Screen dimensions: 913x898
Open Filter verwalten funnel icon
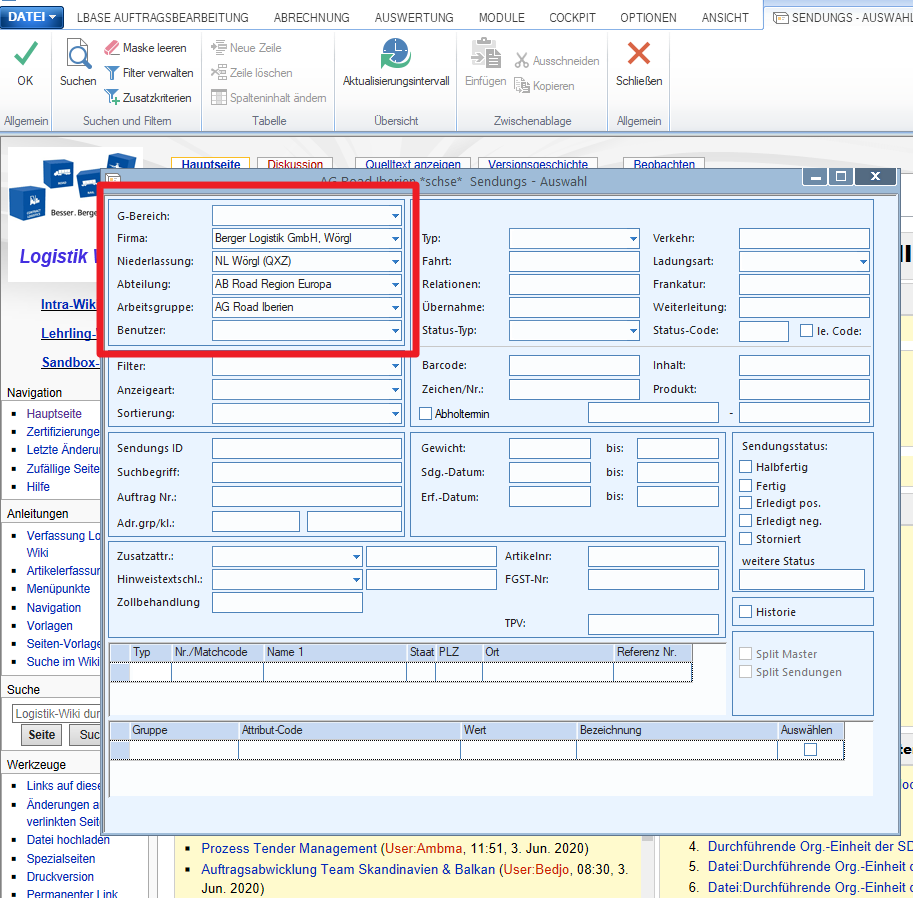[111, 73]
